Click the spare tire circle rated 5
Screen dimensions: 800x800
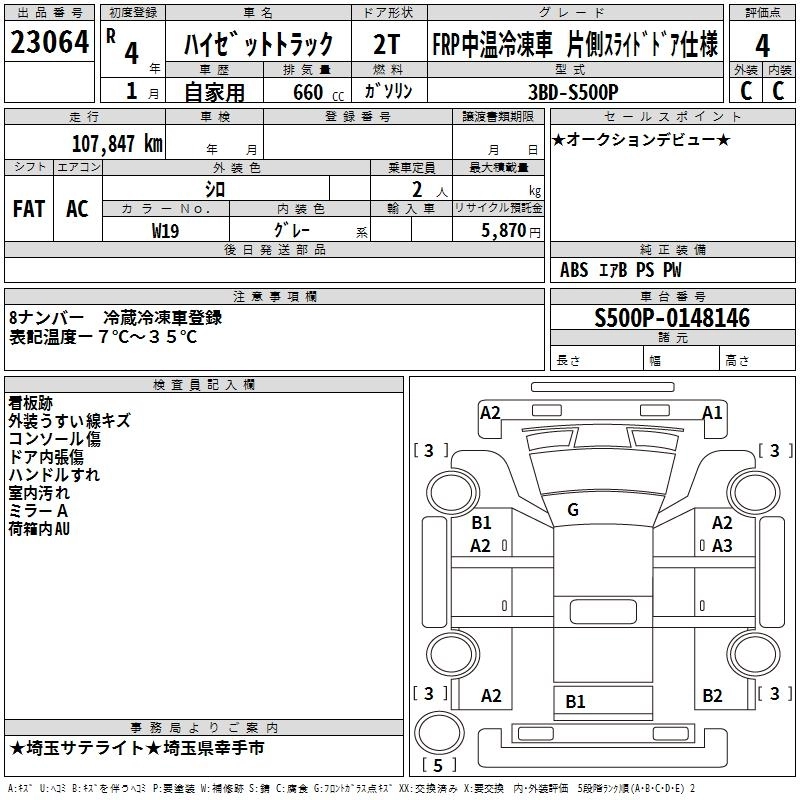(439, 731)
